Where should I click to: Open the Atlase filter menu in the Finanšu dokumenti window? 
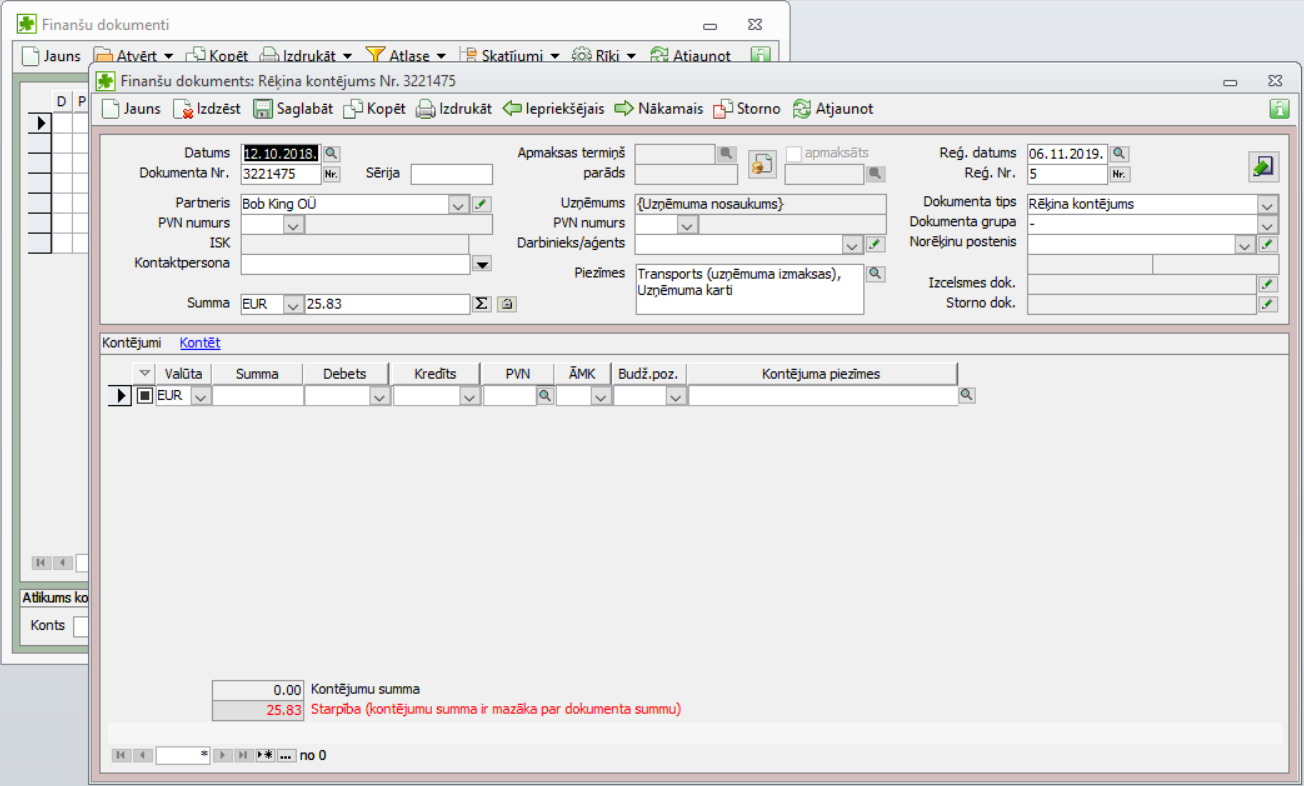pyautogui.click(x=405, y=56)
